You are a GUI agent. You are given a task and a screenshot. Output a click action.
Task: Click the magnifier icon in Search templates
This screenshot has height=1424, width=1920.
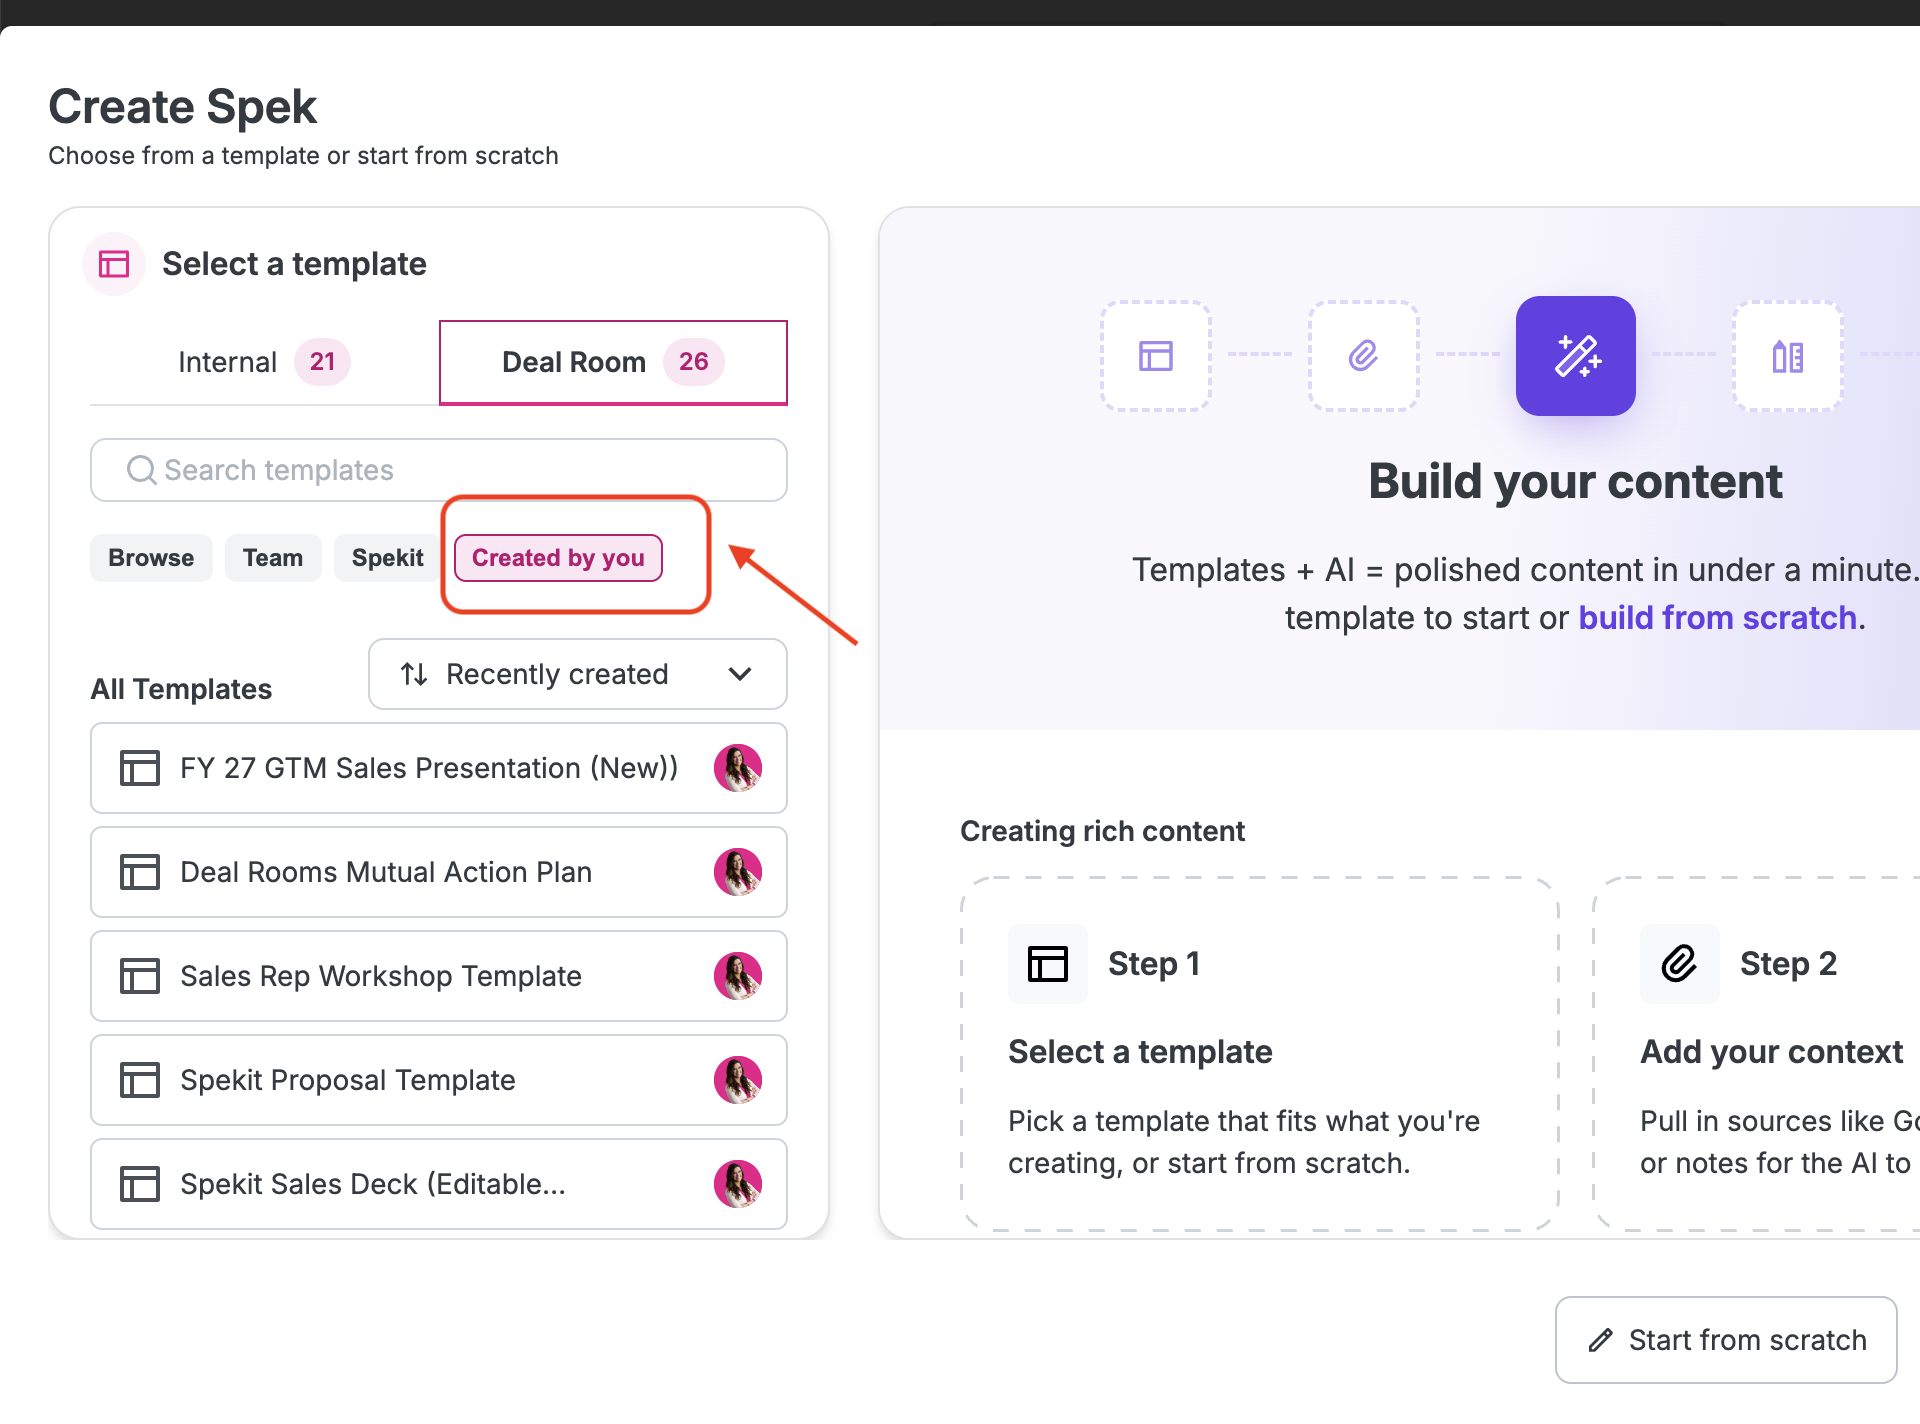(141, 470)
